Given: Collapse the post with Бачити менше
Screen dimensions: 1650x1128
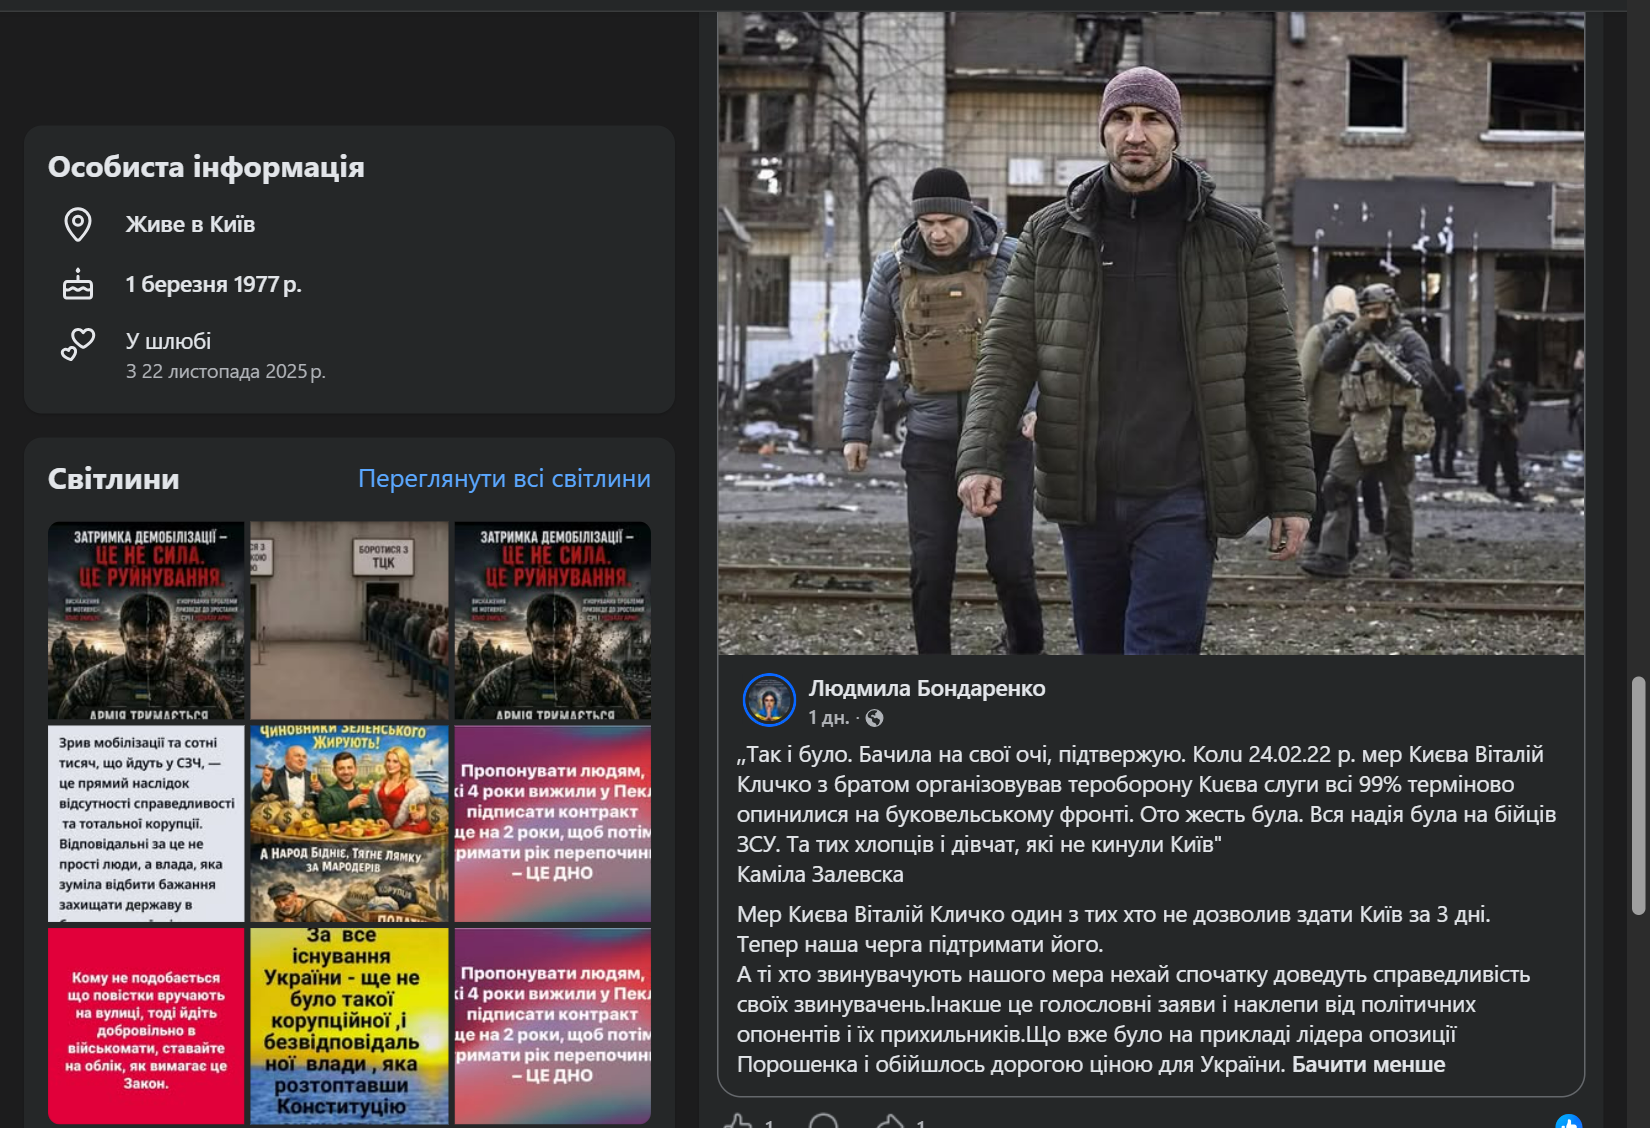Looking at the screenshot, I should pos(1368,1064).
